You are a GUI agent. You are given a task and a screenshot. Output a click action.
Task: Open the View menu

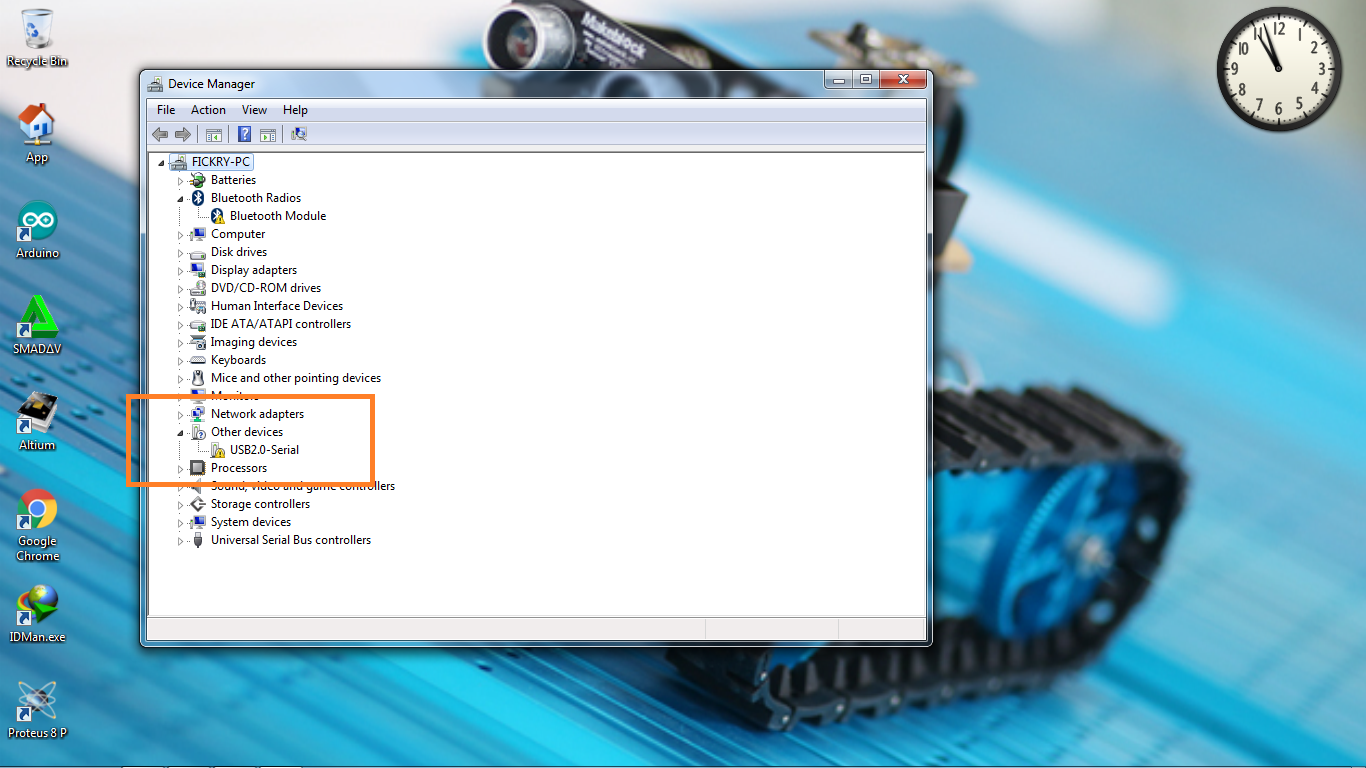[x=254, y=109]
